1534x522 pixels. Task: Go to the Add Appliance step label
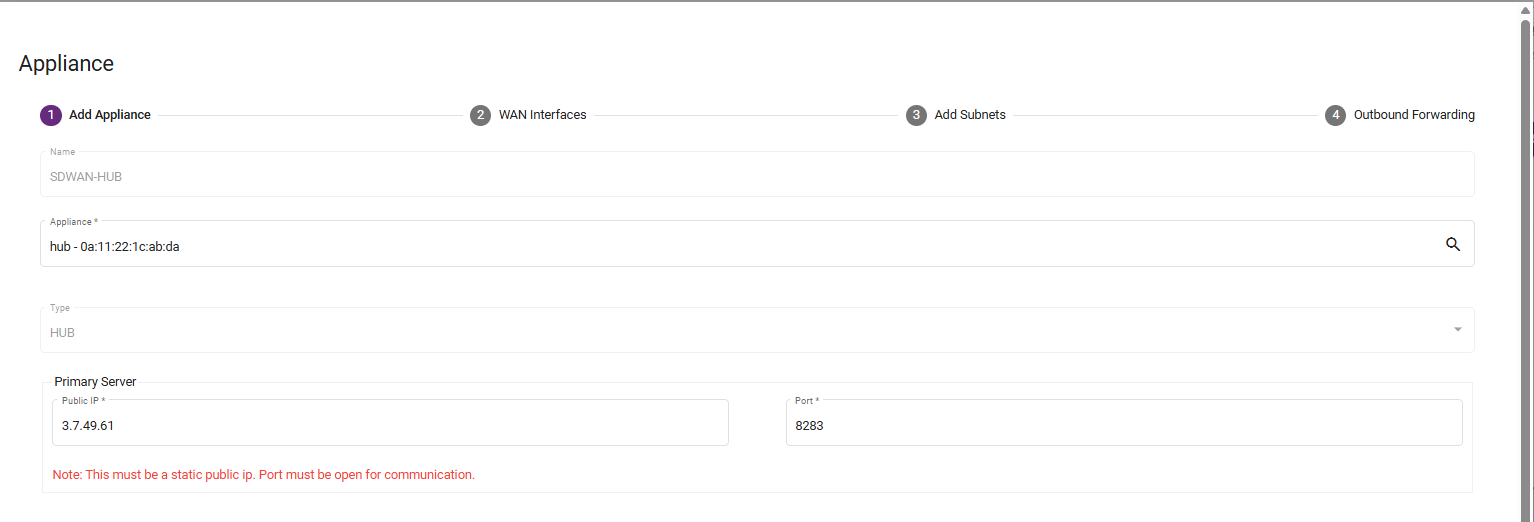[x=110, y=115]
